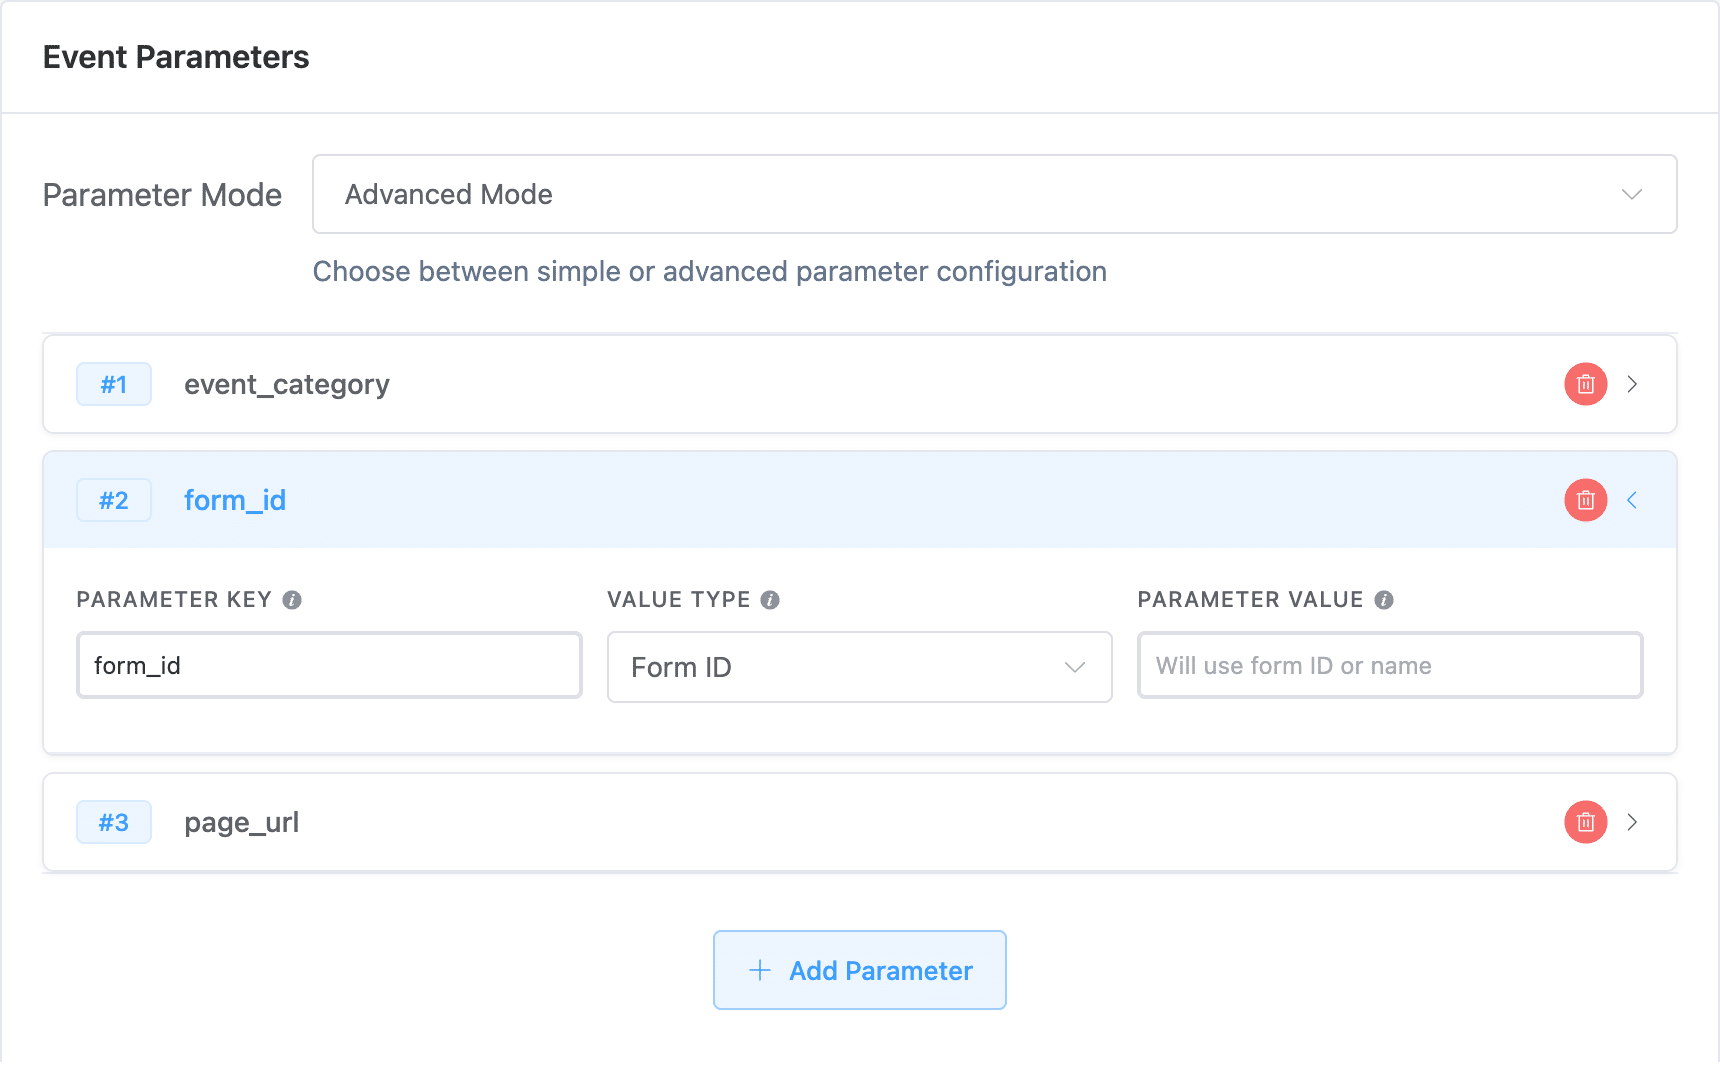Select the form_id Parameter Key field

(329, 665)
